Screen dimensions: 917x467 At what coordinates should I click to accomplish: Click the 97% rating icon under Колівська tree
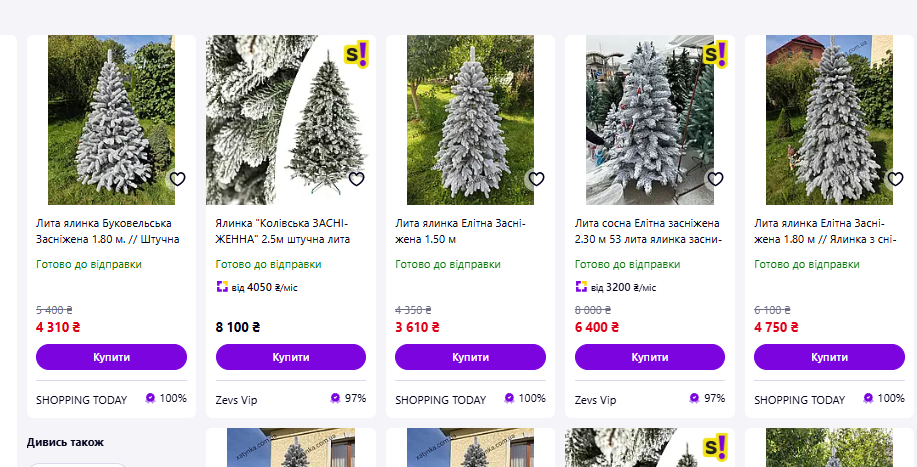point(336,398)
